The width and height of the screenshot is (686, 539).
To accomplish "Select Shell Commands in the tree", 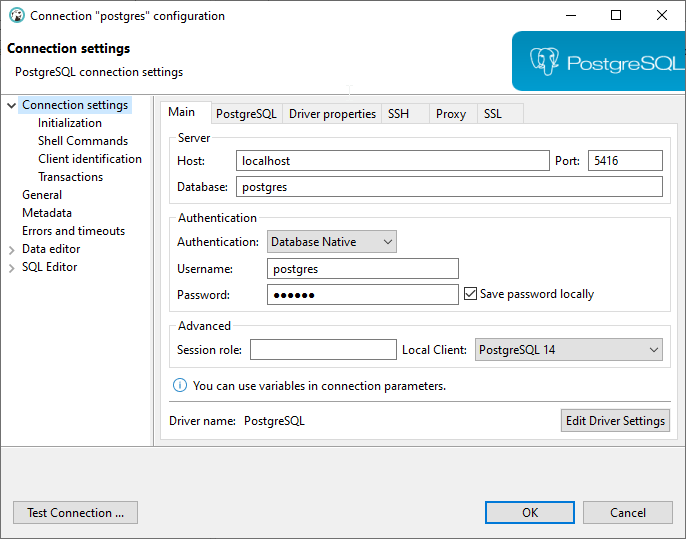I will pos(83,141).
